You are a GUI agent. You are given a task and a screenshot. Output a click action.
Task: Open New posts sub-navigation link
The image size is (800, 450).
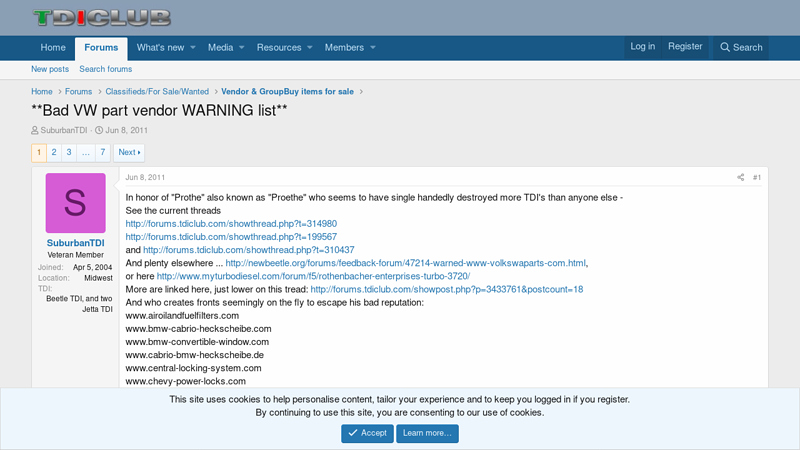pos(50,69)
